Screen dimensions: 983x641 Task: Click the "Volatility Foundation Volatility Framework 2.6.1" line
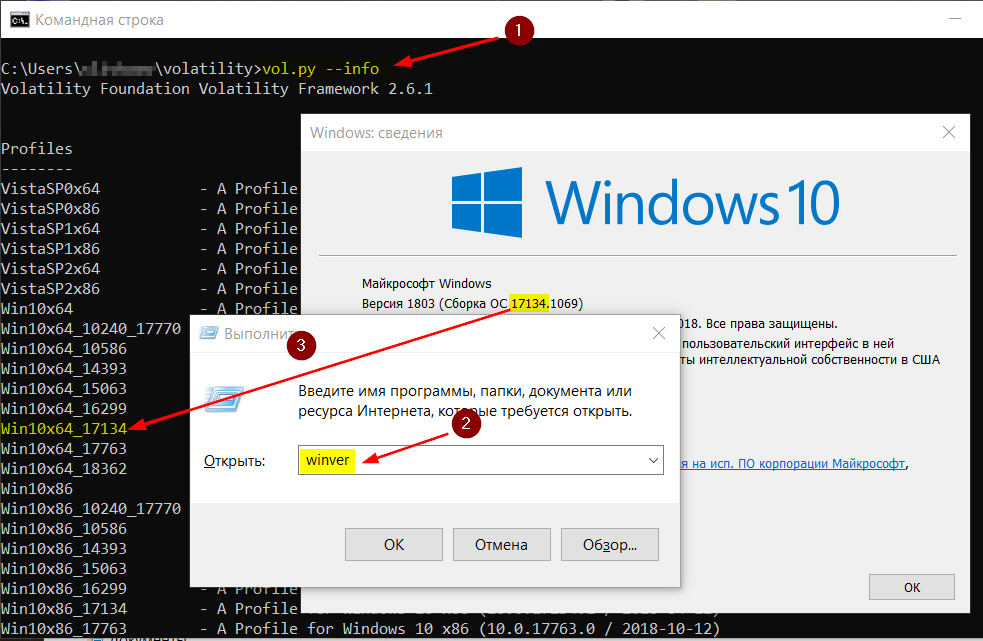tap(217, 88)
